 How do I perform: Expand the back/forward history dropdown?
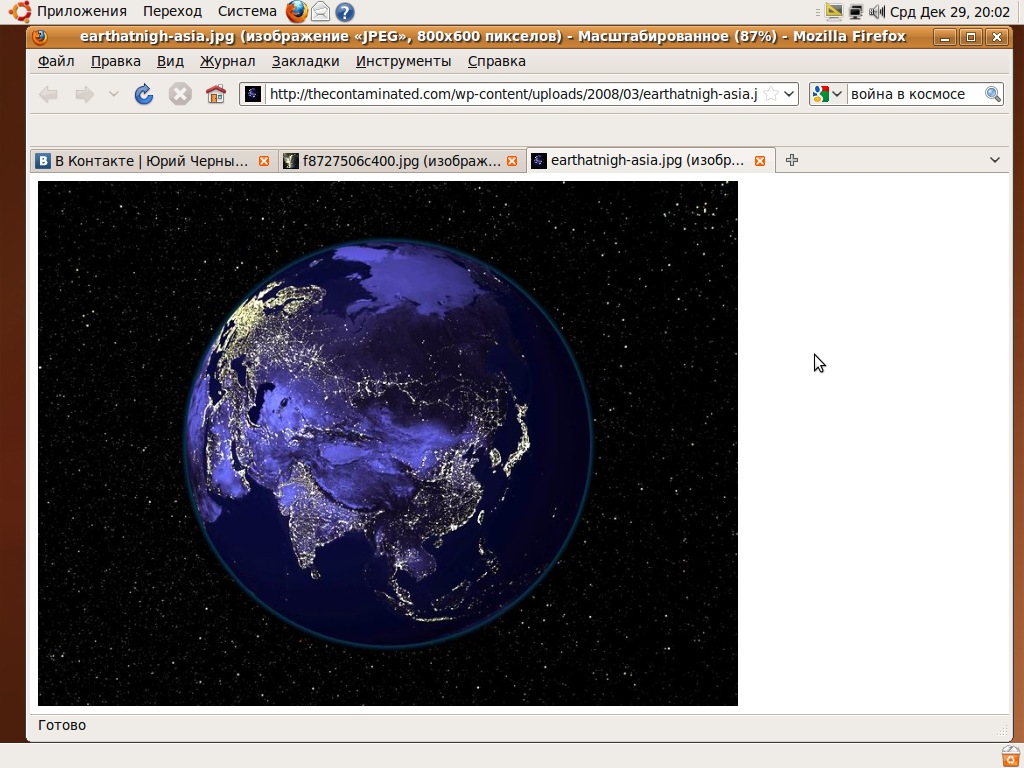113,94
